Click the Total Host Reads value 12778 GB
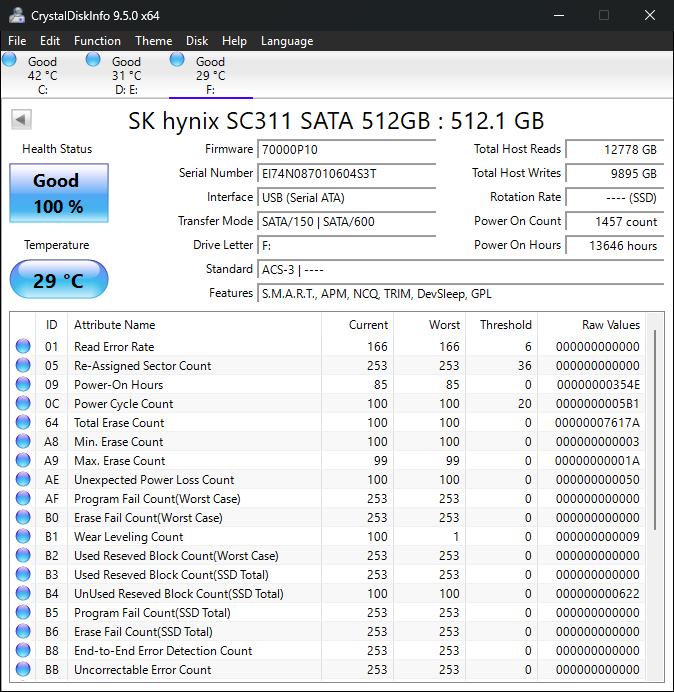The height and width of the screenshot is (692, 674). [614, 149]
